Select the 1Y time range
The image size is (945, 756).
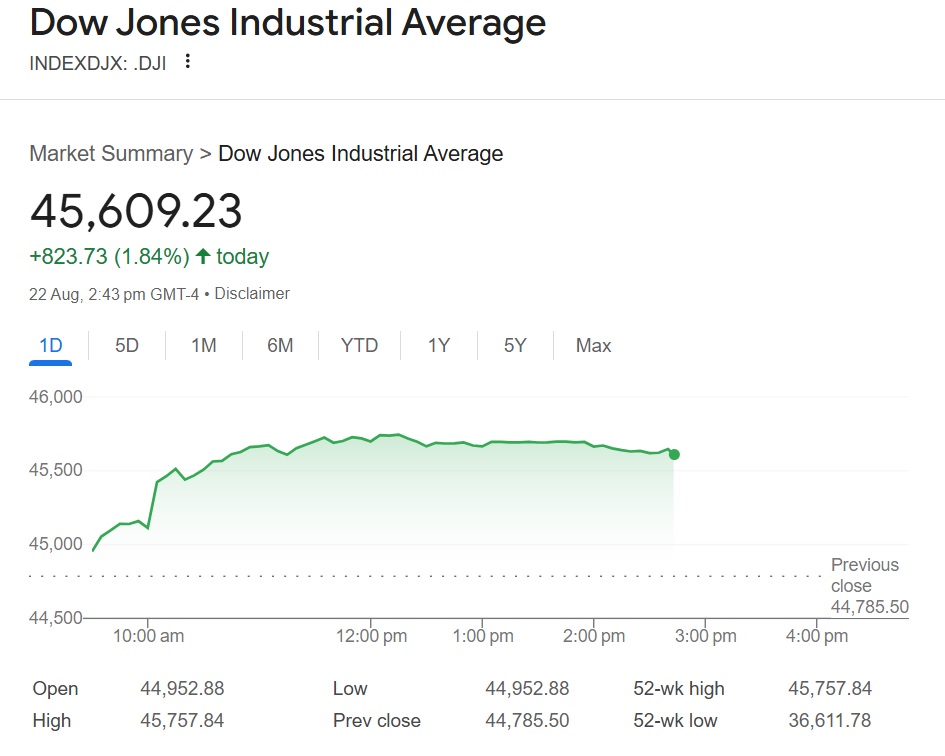pos(437,345)
